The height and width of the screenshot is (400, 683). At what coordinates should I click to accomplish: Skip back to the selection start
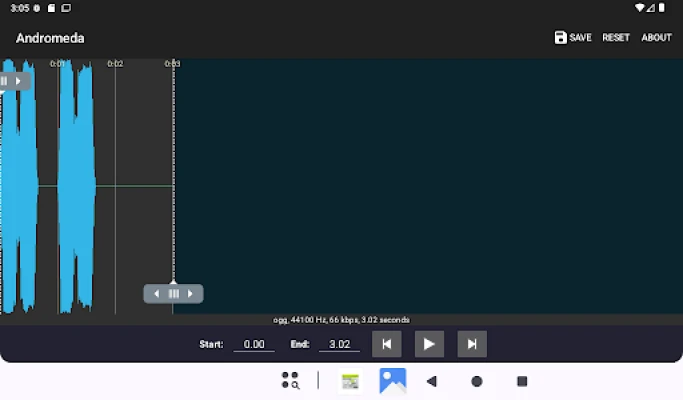point(386,344)
